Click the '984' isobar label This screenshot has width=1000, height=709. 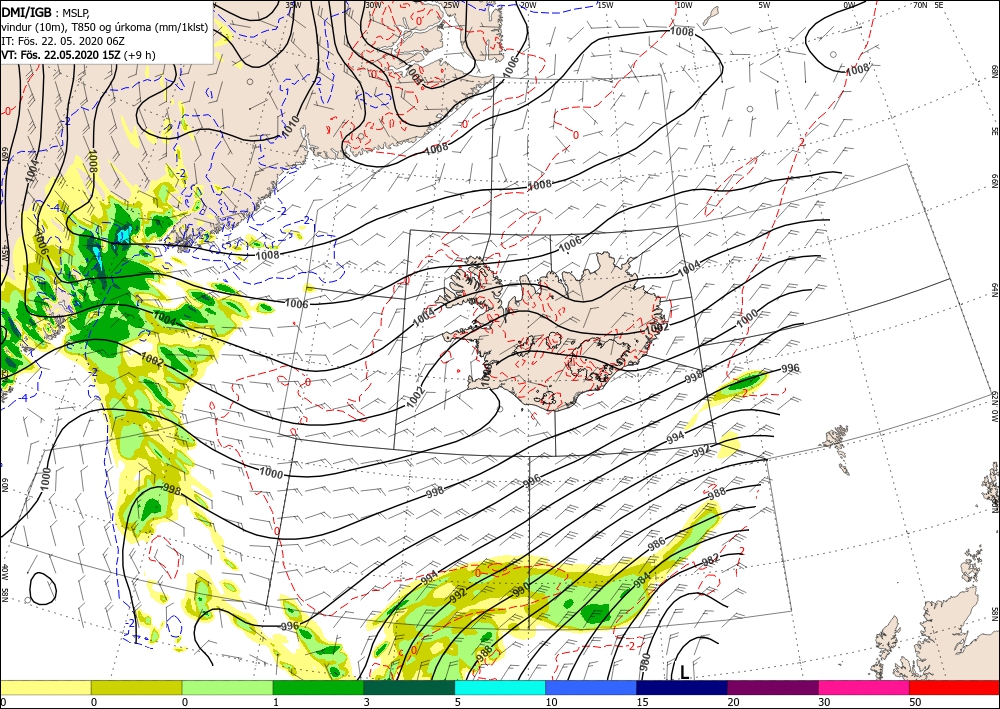tap(642, 582)
